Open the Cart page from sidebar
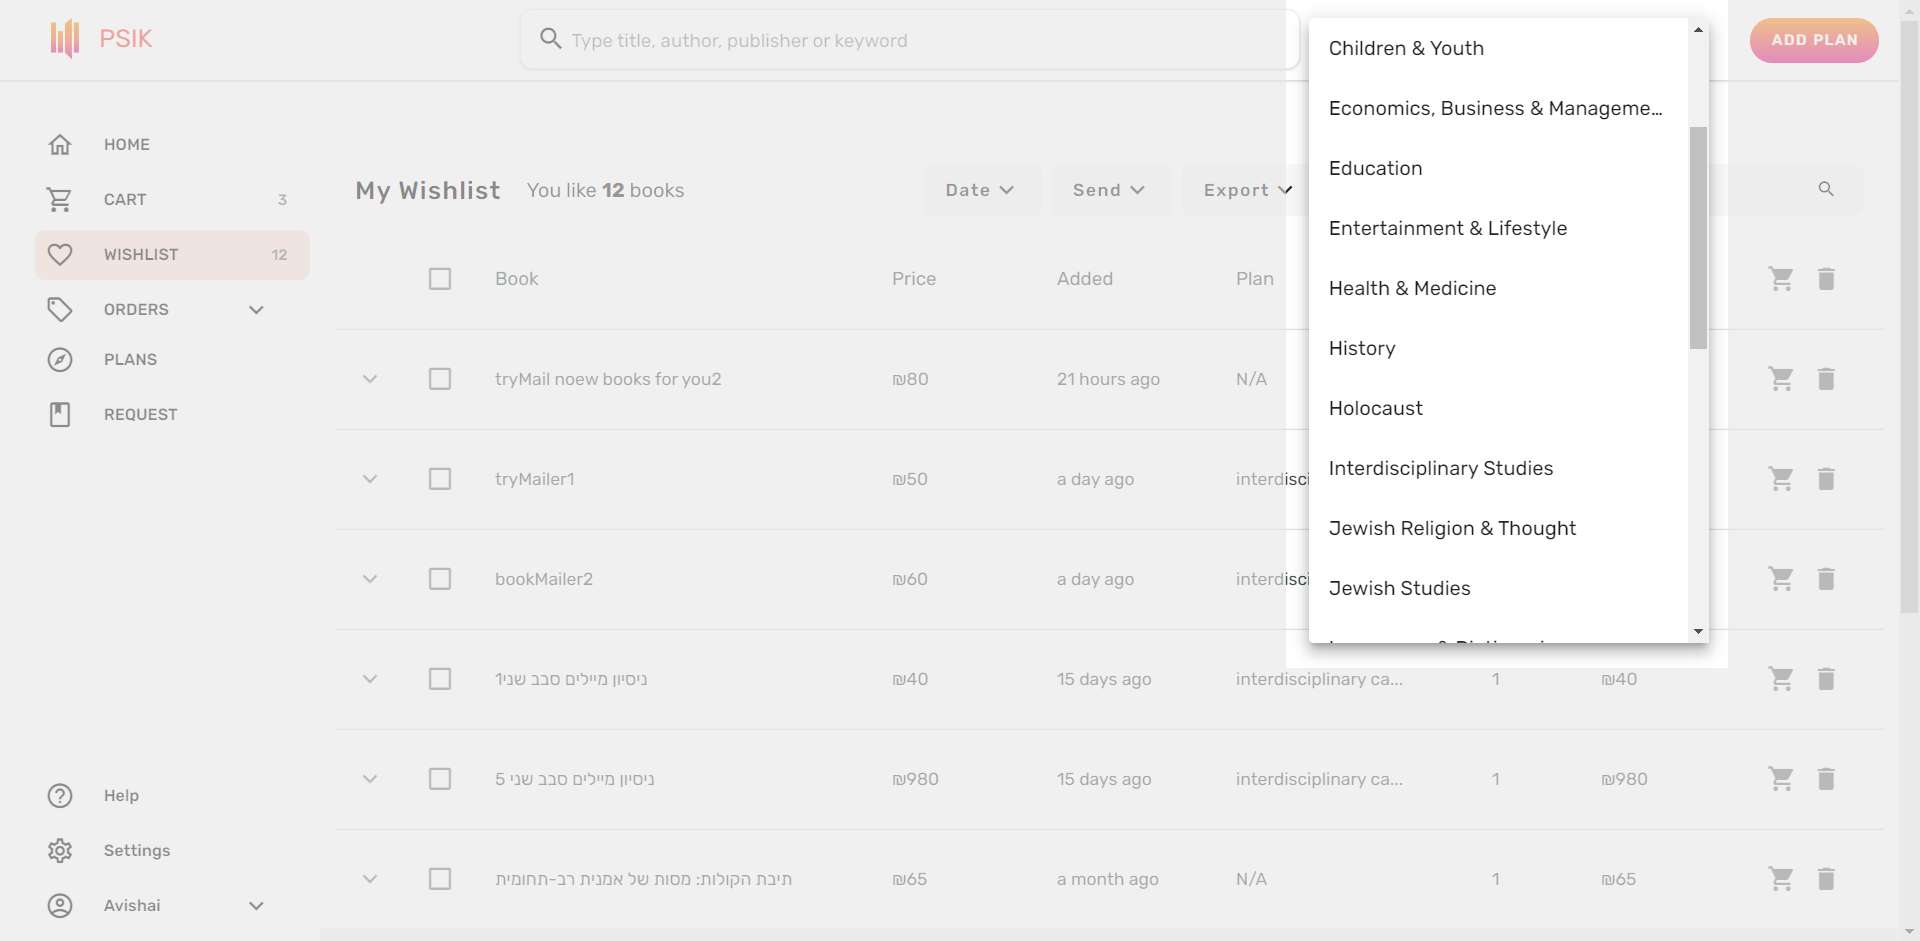 coord(125,200)
